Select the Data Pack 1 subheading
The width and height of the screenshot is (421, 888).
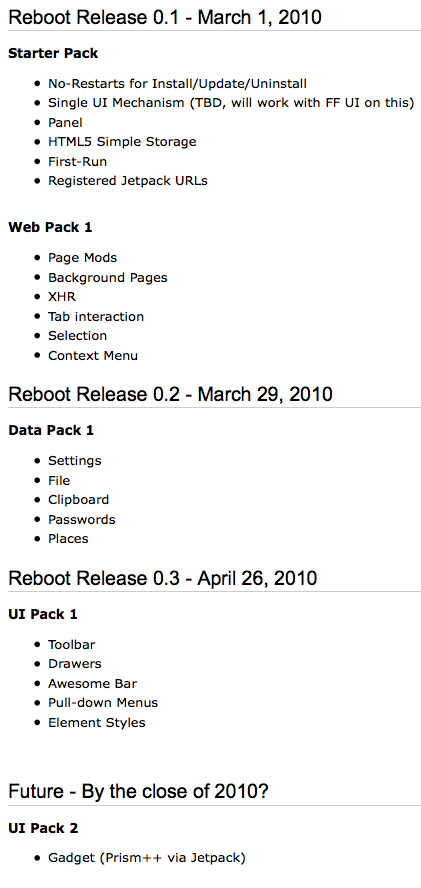pos(51,430)
